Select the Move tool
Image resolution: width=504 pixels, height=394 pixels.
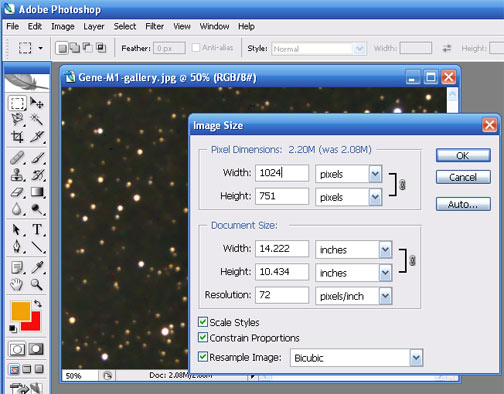[37, 103]
